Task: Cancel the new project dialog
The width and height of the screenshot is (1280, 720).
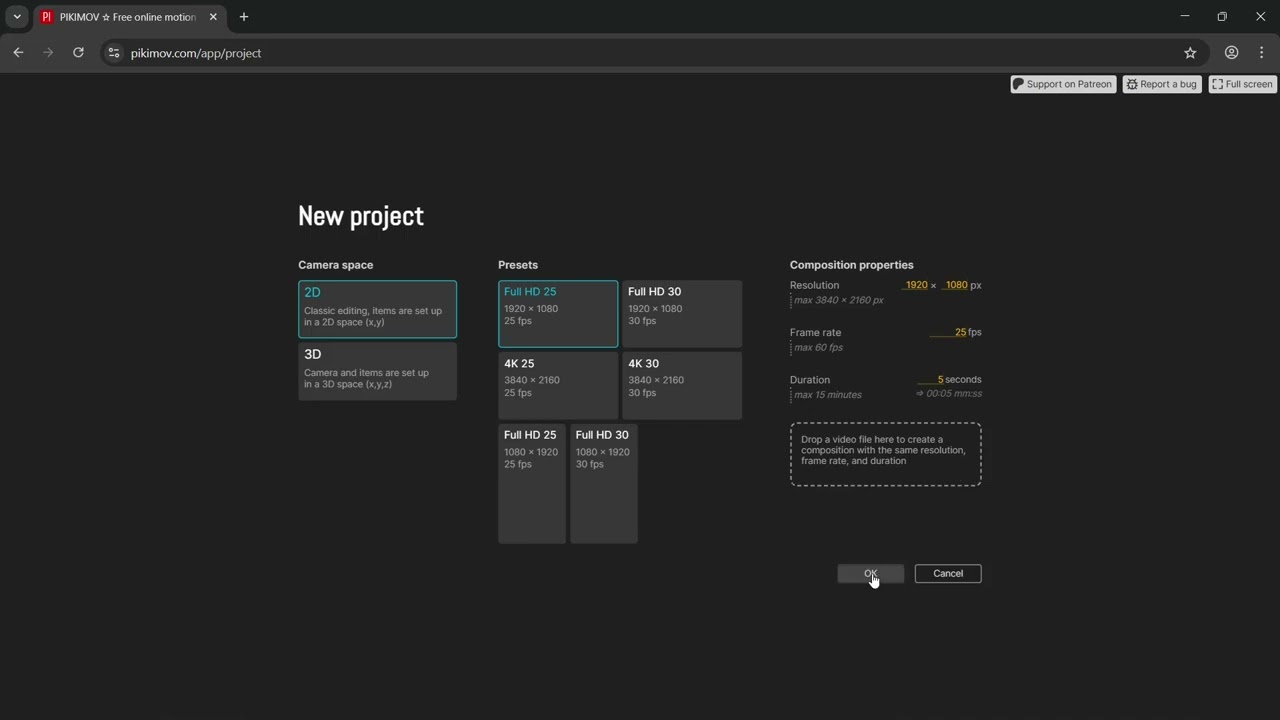Action: pyautogui.click(x=948, y=573)
